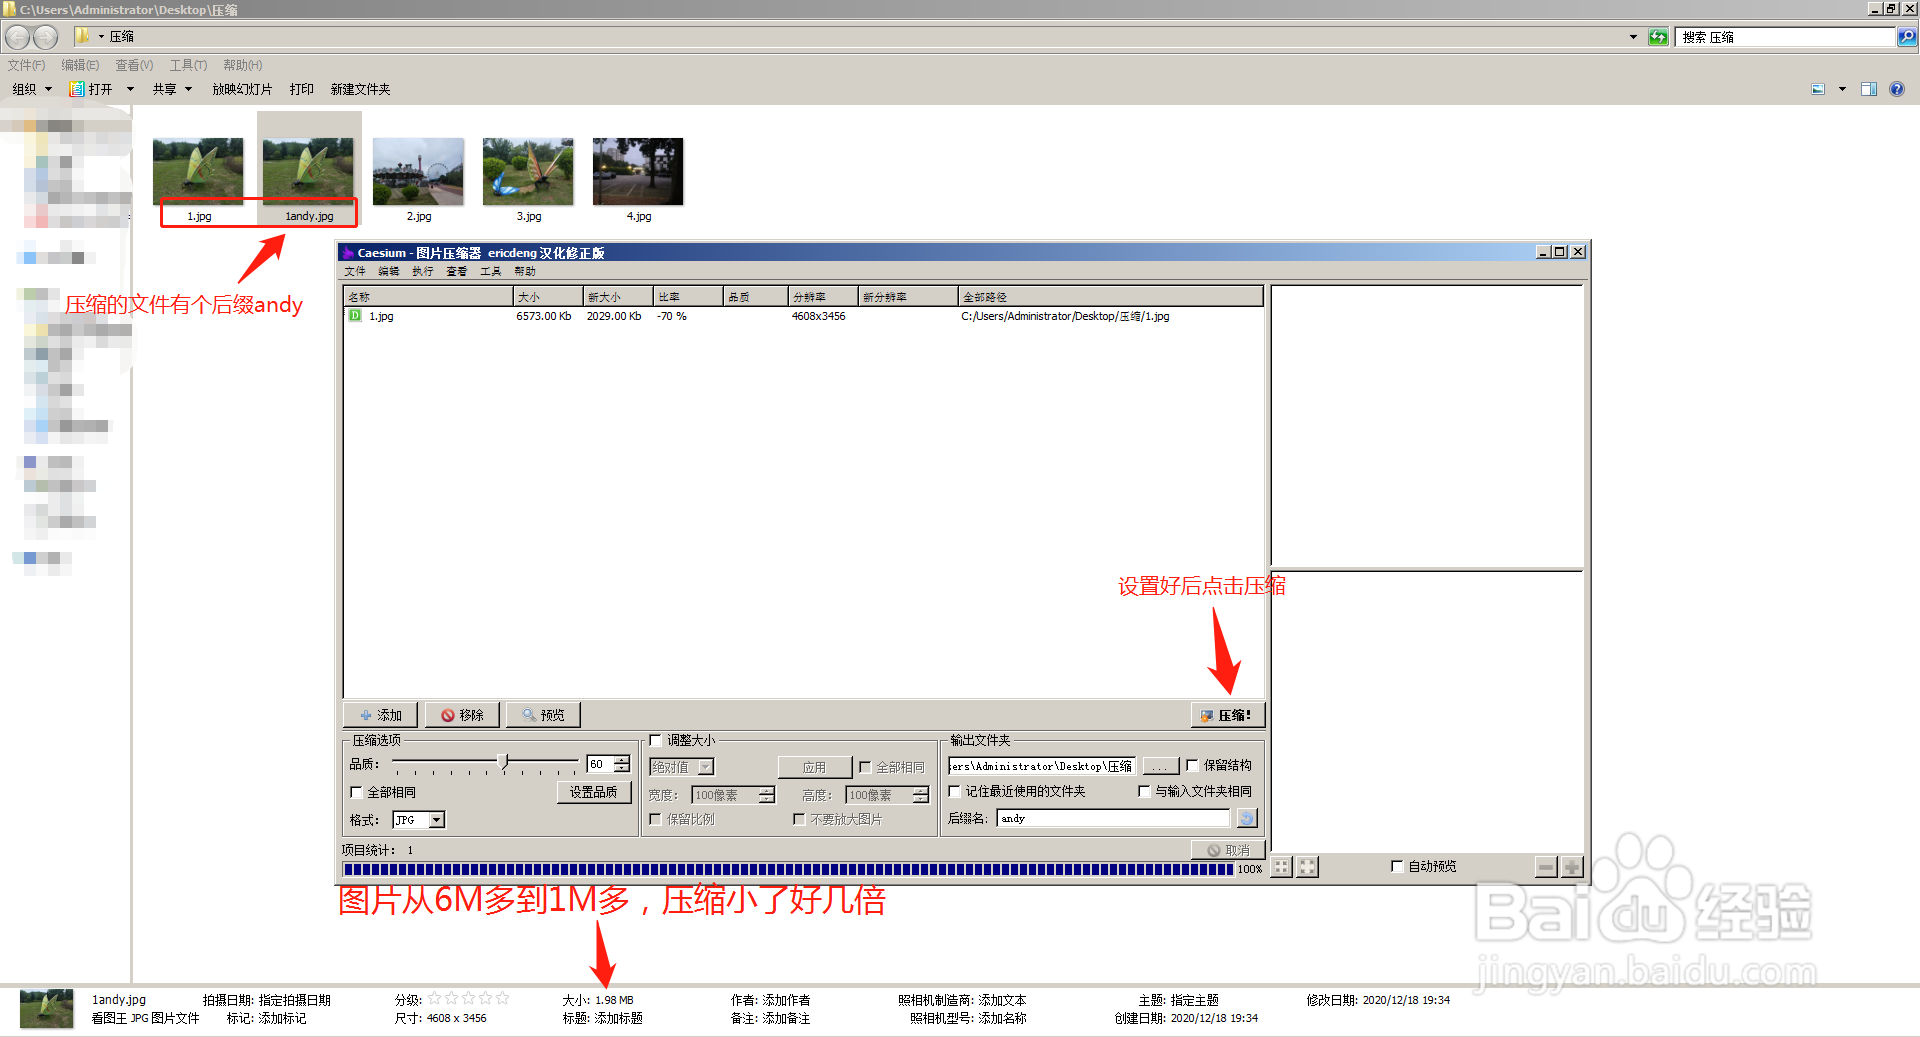This screenshot has width=1920, height=1037.
Task: Click the green refresh icon in address bar
Action: (x=1658, y=37)
